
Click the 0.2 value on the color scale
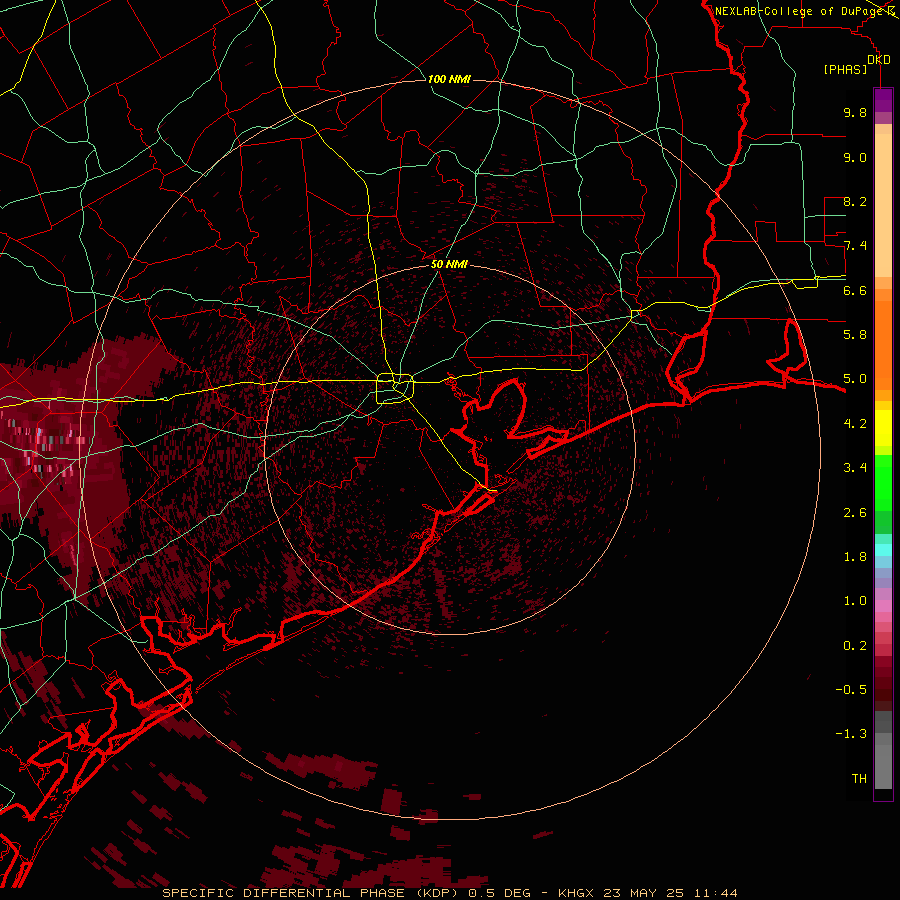pyautogui.click(x=855, y=646)
